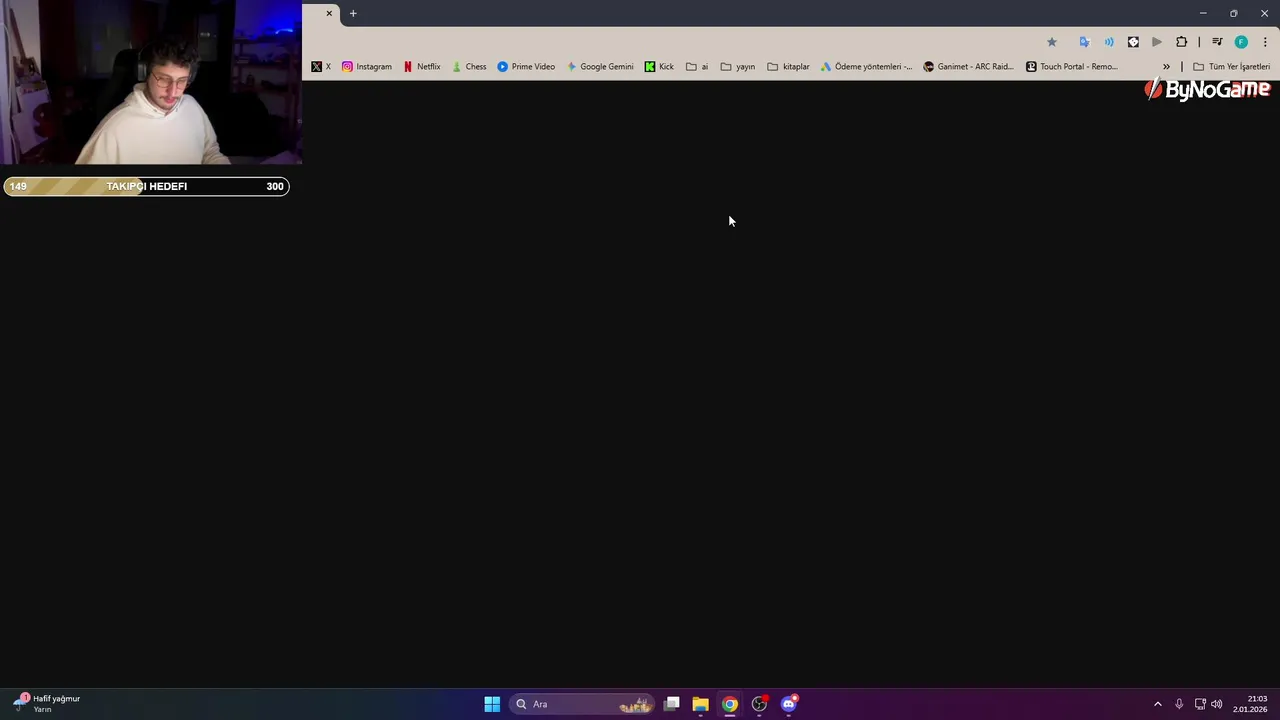Open the X bookmark
This screenshot has height=720, width=1280.
[x=321, y=67]
